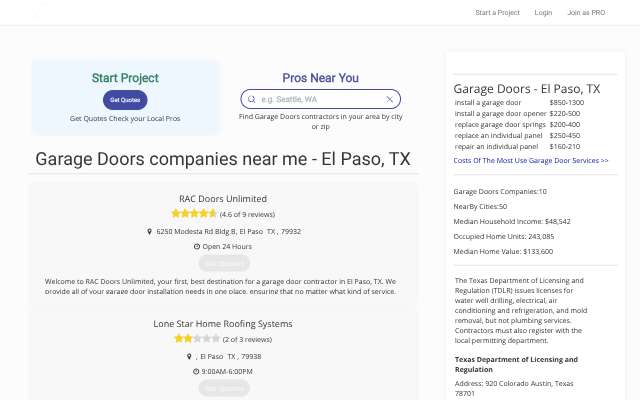640x400 pixels.
Task: Click the ', El Paso TX, 79938' address text
Action: pos(228,356)
